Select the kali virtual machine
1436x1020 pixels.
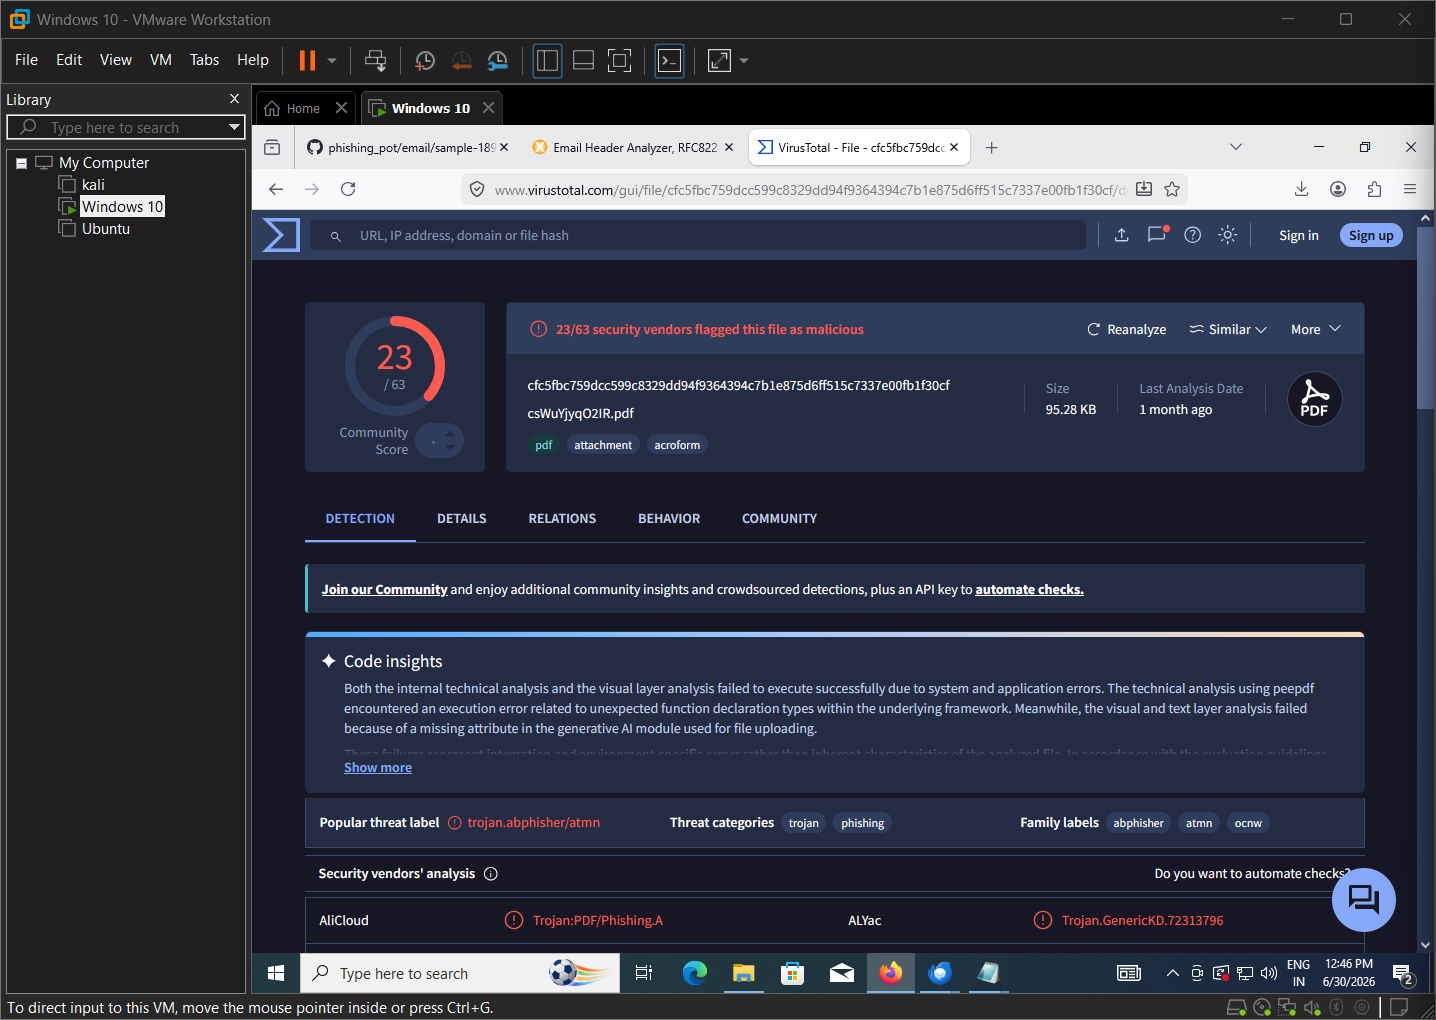pyautogui.click(x=93, y=184)
